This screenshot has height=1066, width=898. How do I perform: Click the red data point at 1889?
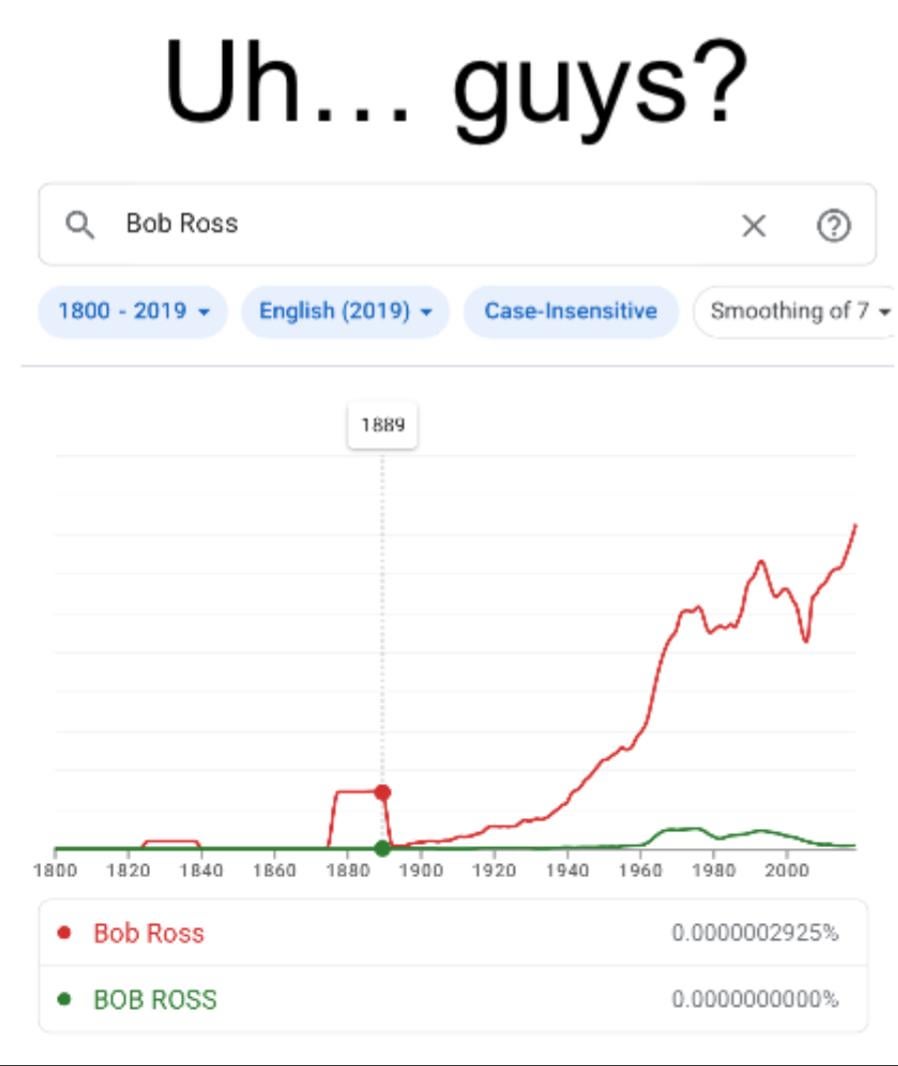[382, 792]
